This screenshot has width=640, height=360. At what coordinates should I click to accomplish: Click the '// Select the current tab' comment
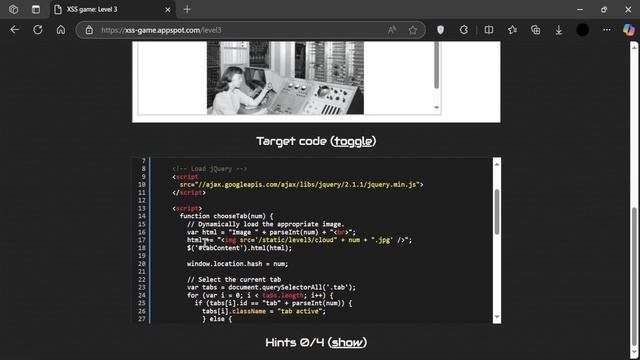(234, 280)
